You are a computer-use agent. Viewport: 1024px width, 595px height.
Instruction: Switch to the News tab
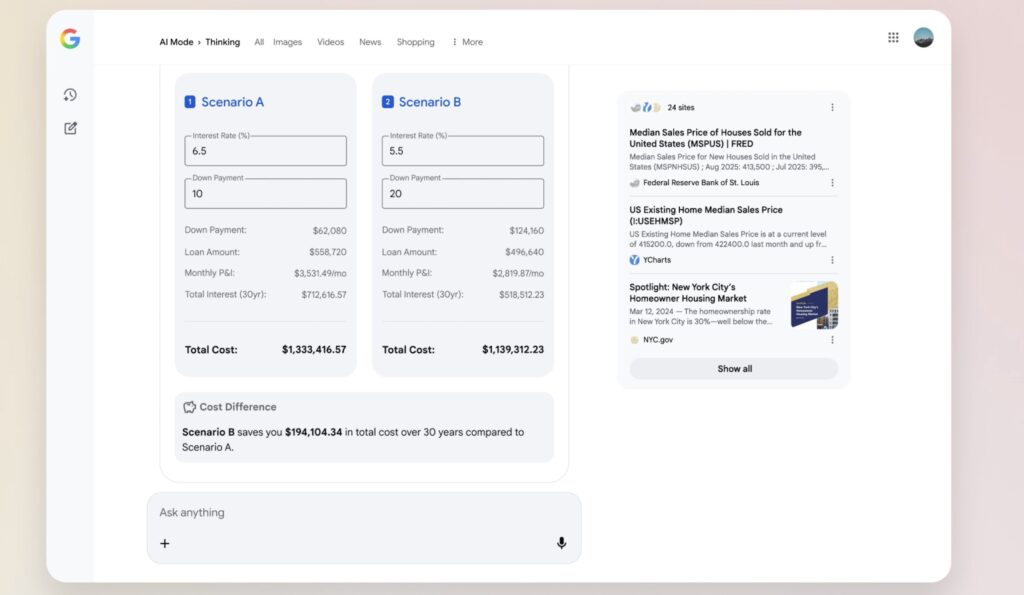click(x=370, y=42)
